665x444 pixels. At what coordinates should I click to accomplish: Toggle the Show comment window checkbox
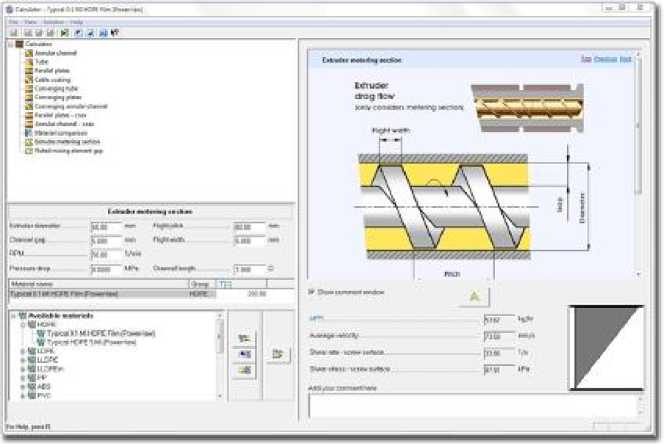click(311, 292)
